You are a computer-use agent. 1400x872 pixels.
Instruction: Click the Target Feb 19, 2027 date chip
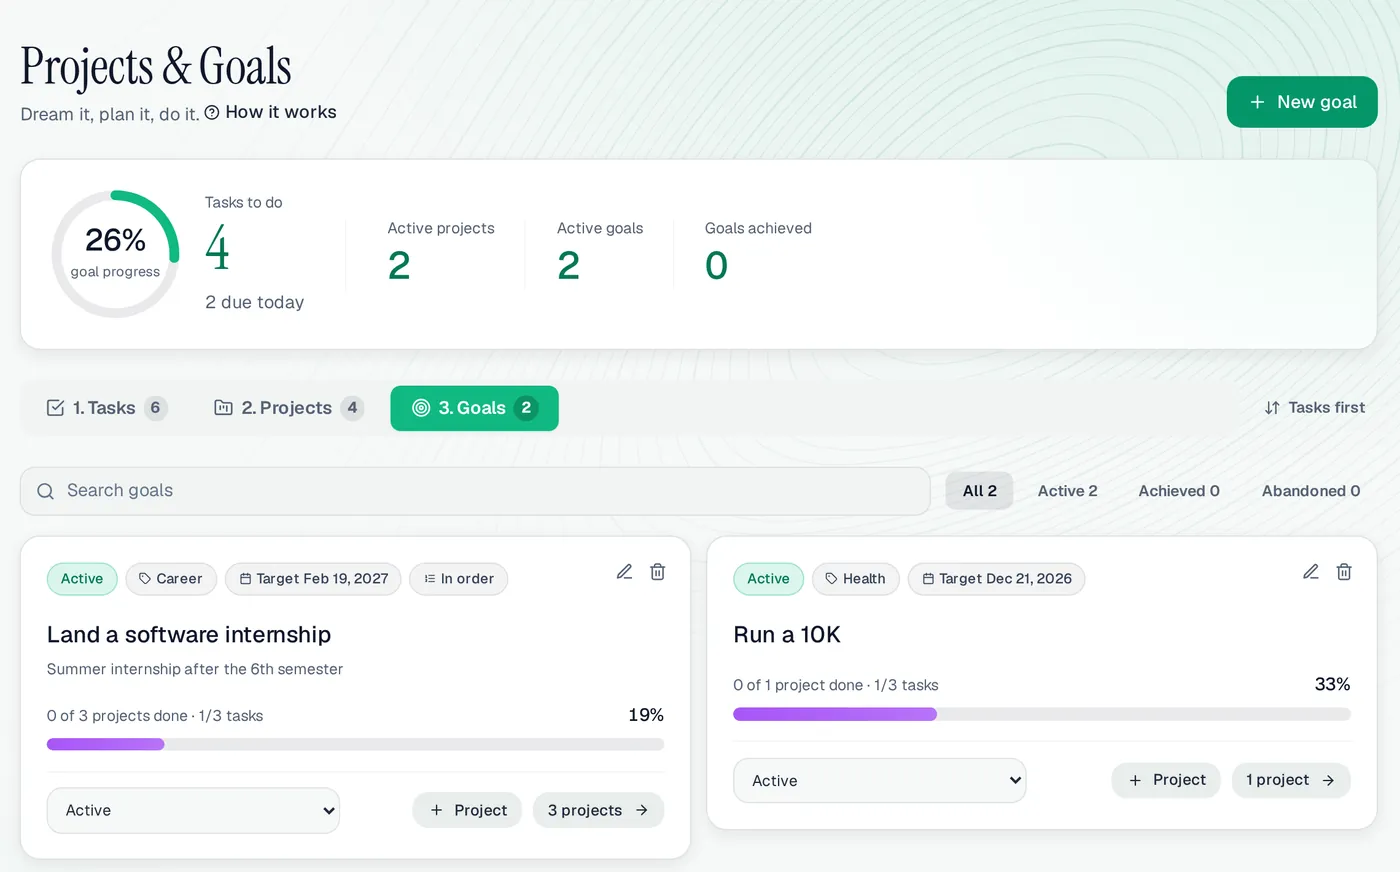[314, 579]
